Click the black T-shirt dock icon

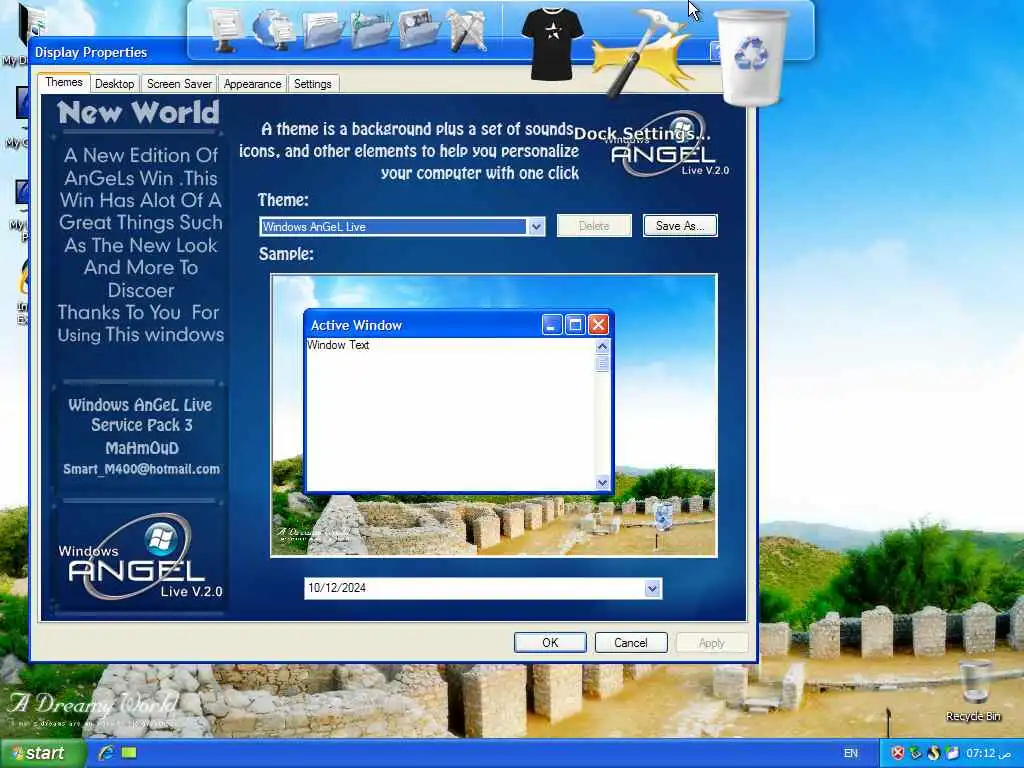point(552,43)
